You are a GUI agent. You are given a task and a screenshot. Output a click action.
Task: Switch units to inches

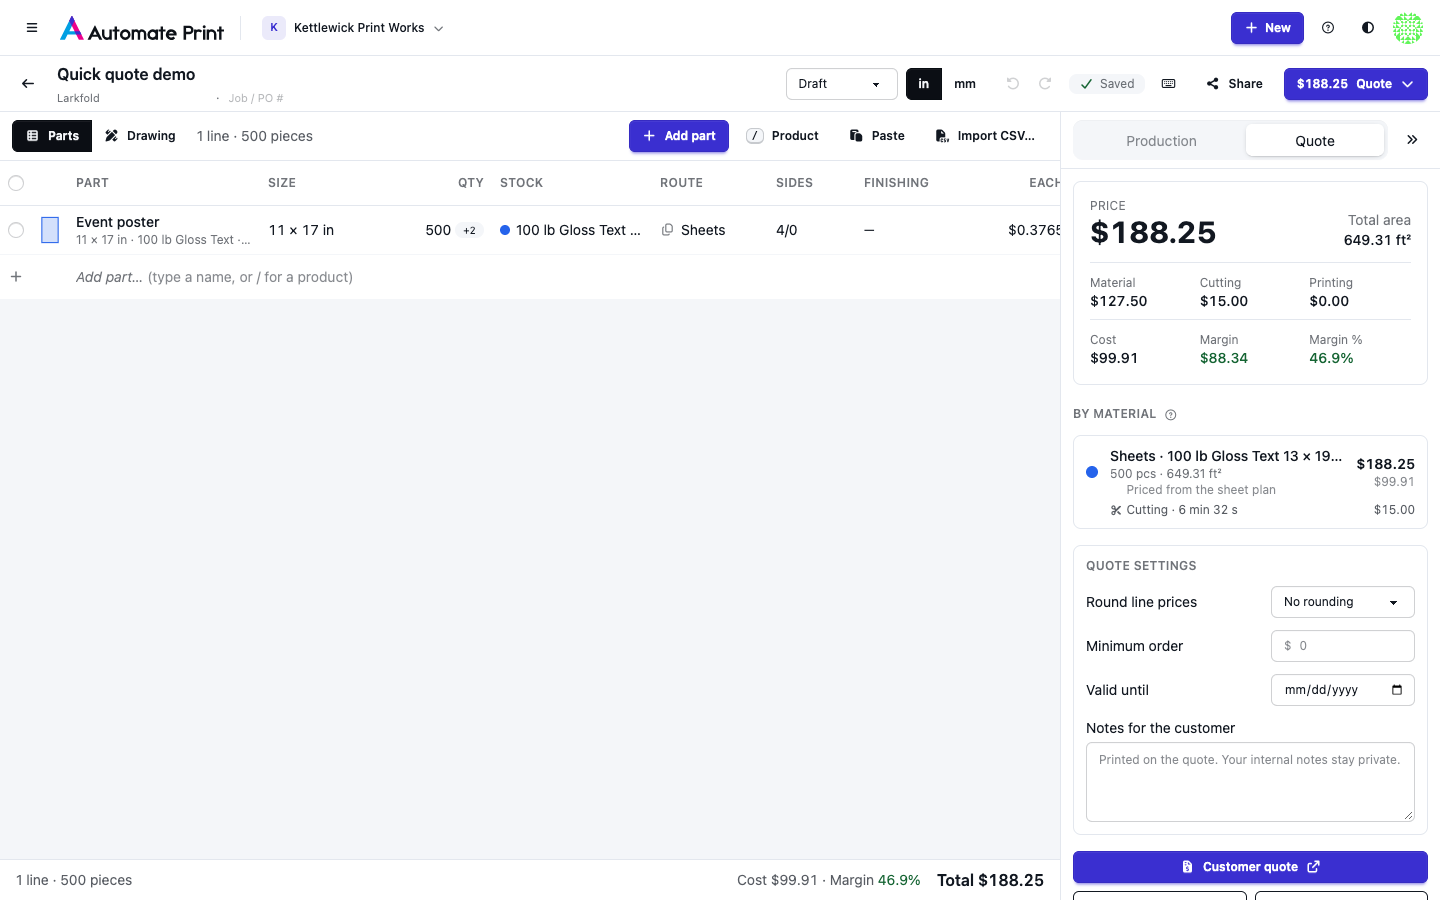[x=924, y=84]
